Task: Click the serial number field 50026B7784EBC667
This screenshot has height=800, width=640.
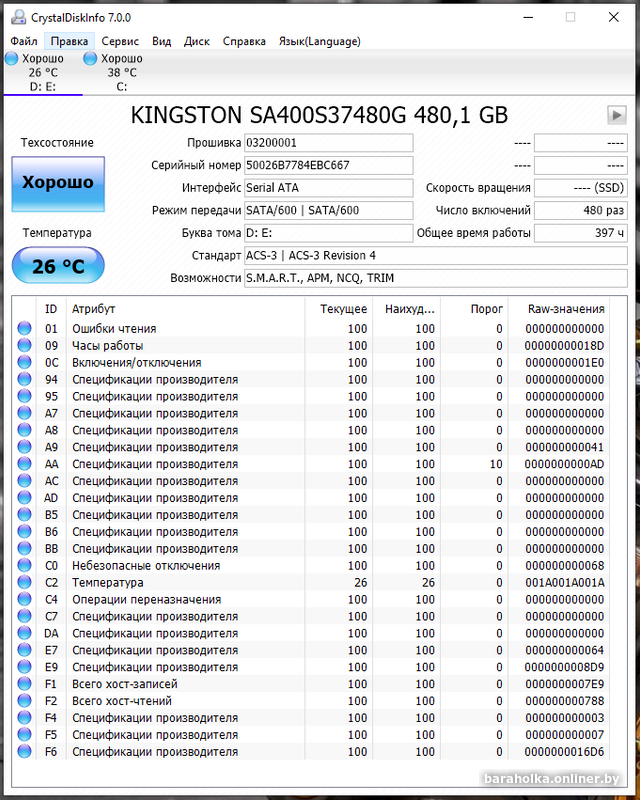Action: click(x=329, y=165)
